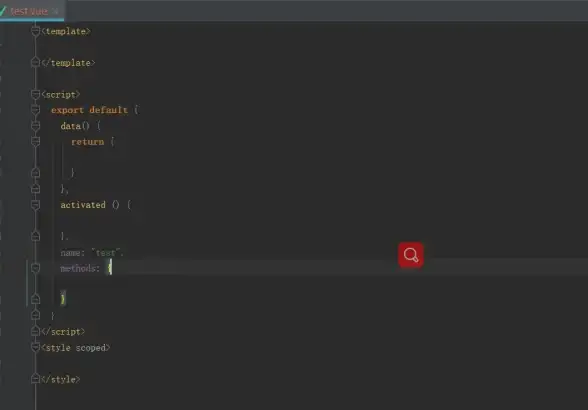Fold the methods object block

pos(36,268)
